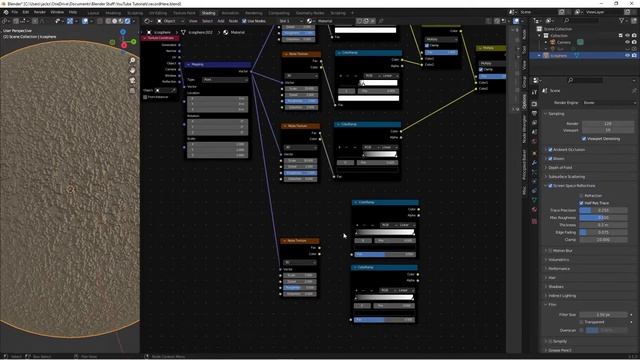Toggle the viewport camera view gizmo

point(132,80)
